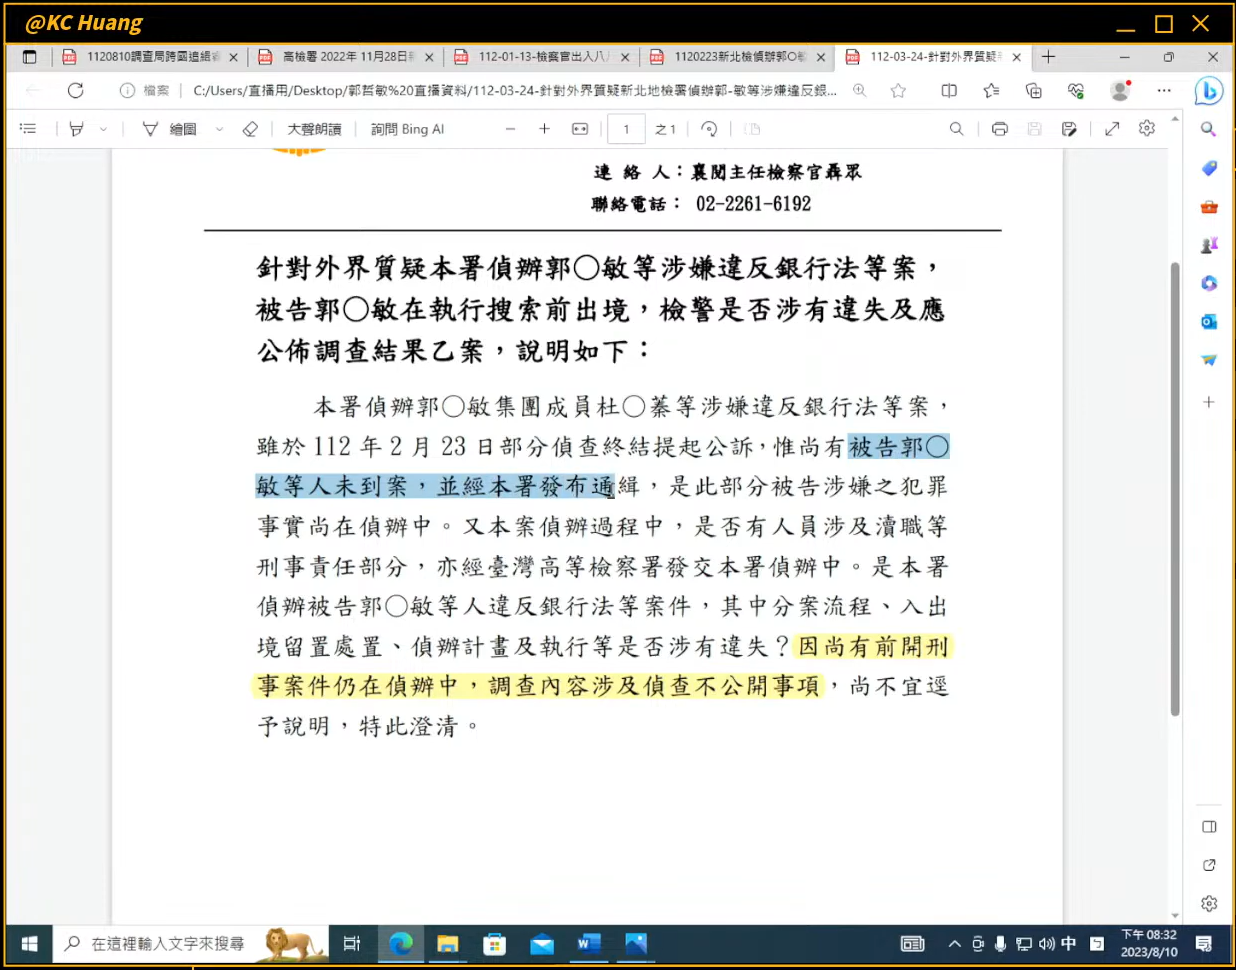This screenshot has height=970, width=1236.
Task: Open the Bing chat sidebar icon
Action: pos(1209,92)
